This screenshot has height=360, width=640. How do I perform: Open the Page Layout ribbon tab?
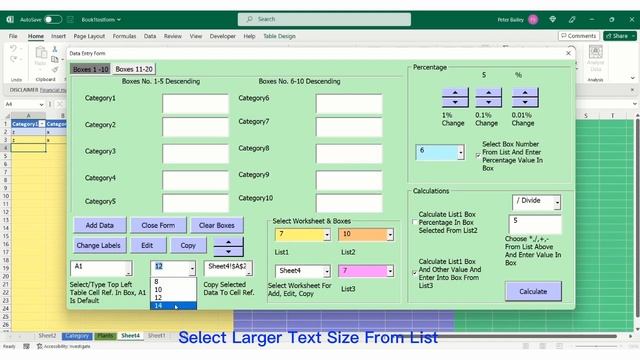point(89,36)
